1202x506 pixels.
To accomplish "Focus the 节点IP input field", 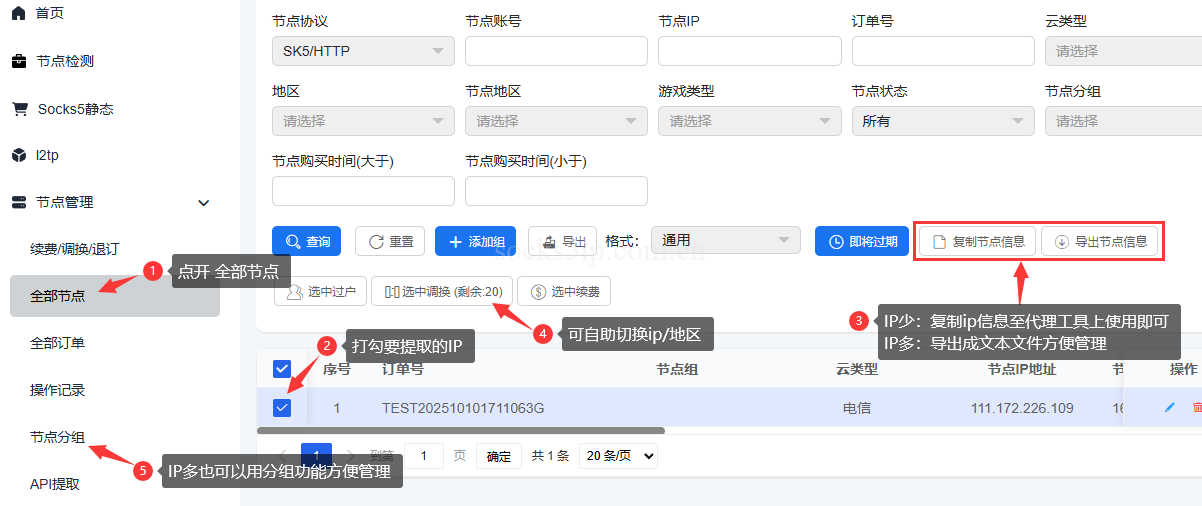I will click(x=749, y=51).
